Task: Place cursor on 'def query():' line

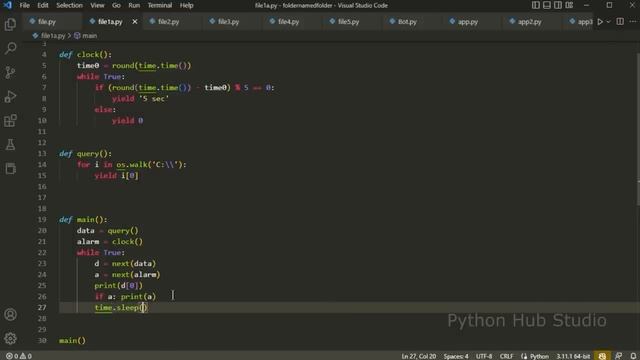Action: click(x=85, y=154)
